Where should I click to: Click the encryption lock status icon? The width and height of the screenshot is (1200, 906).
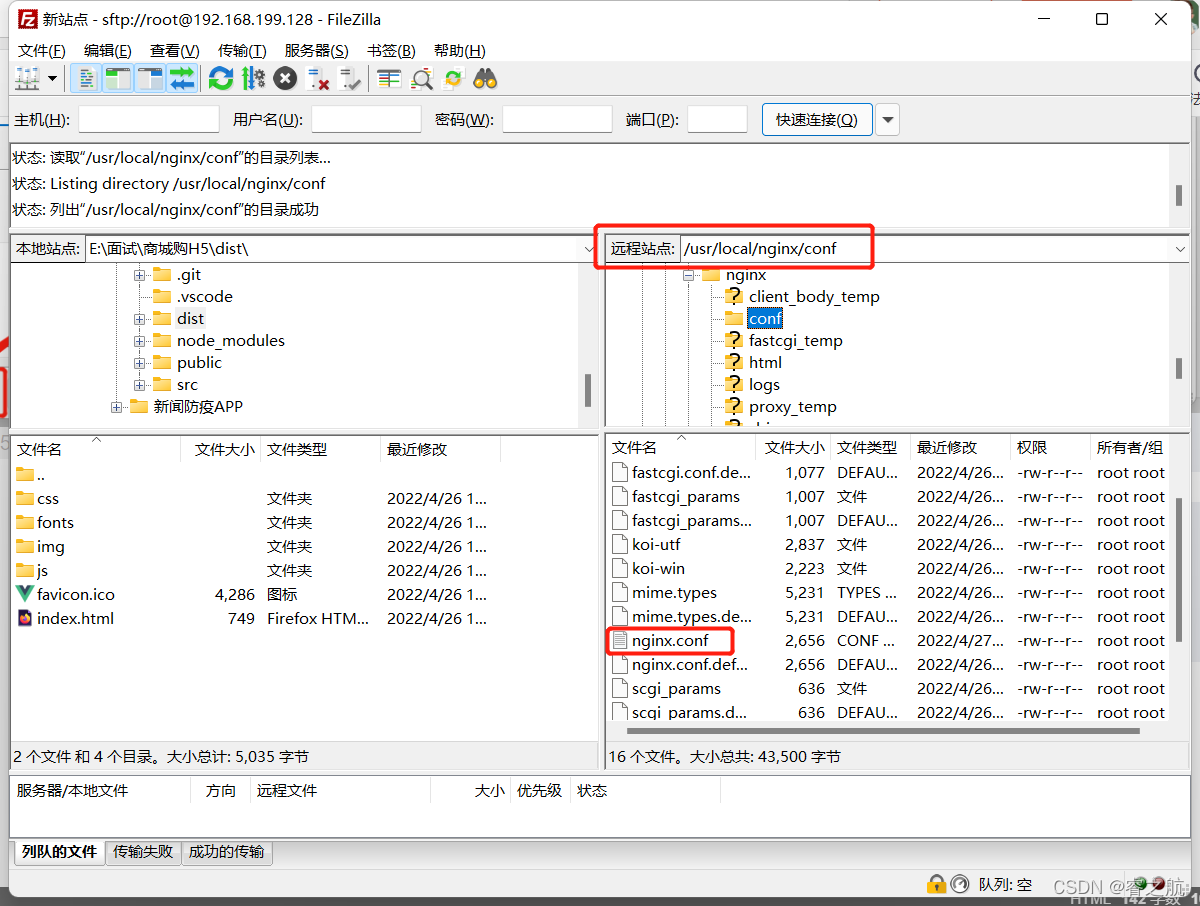point(936,884)
